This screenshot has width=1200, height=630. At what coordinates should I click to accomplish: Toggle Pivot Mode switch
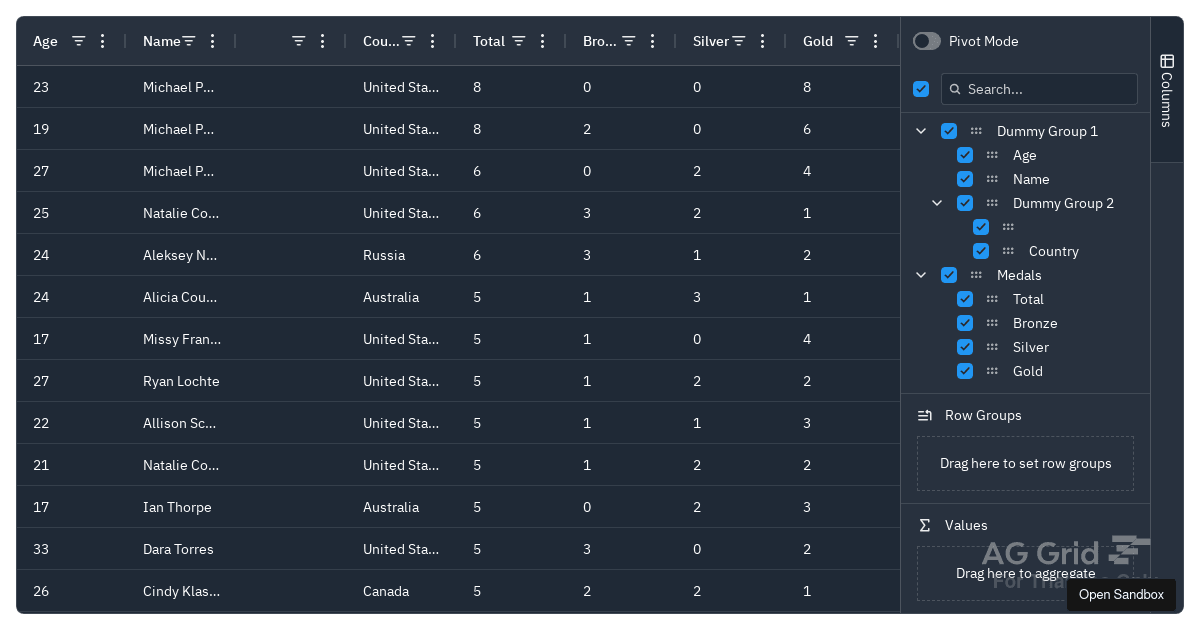click(x=927, y=41)
